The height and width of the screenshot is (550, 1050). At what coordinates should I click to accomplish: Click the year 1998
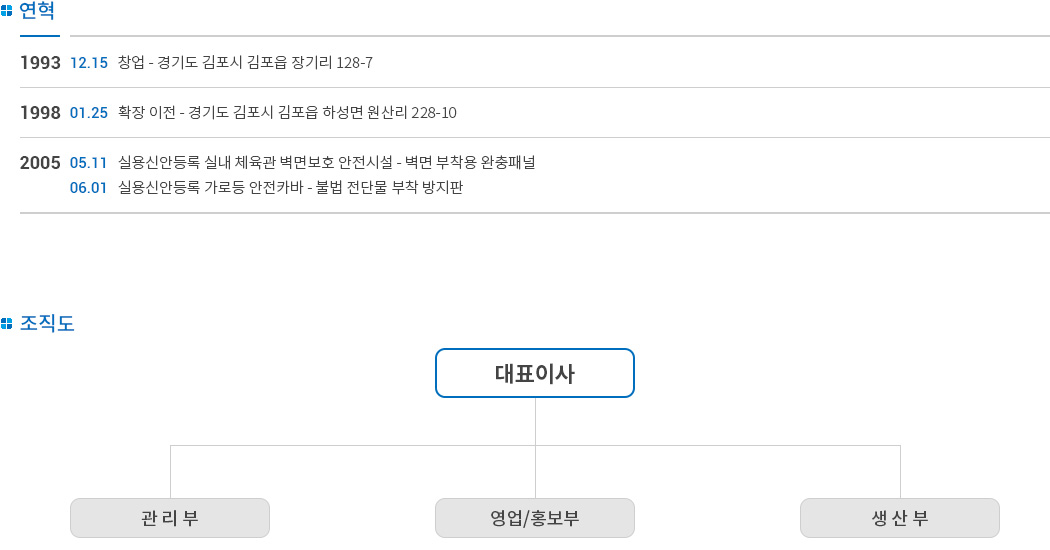(x=40, y=113)
